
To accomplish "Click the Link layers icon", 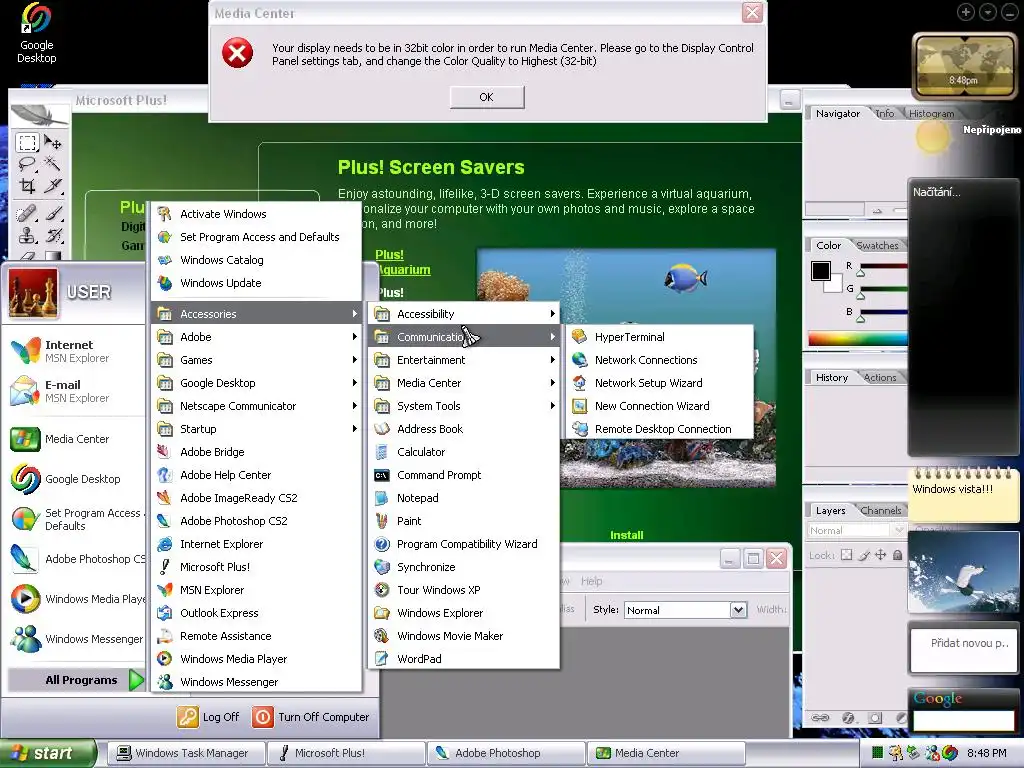I will (820, 718).
